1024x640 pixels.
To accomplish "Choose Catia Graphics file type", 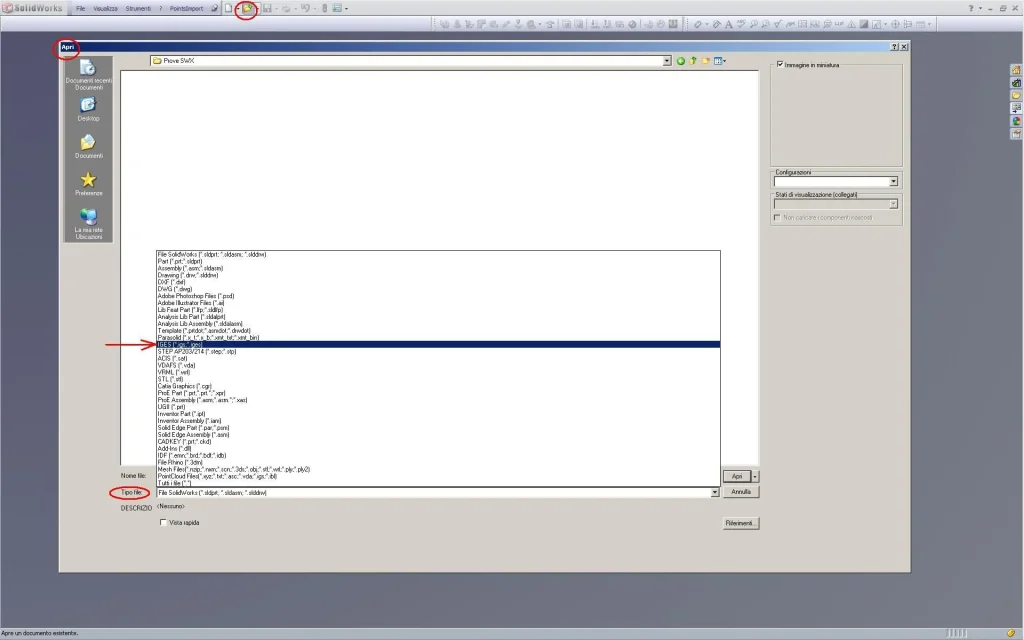I will (438, 386).
